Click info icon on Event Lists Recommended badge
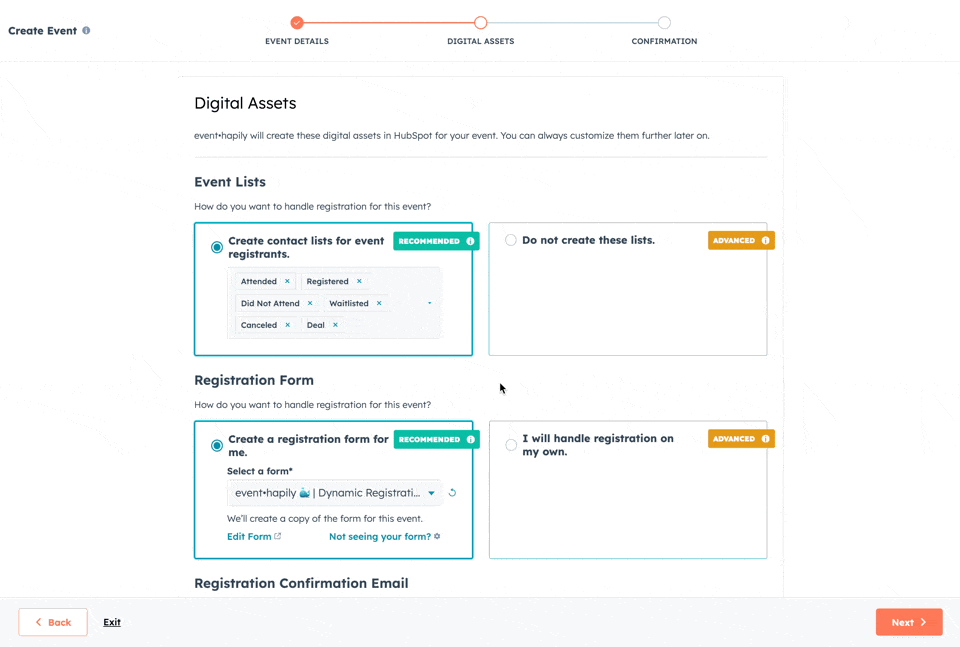Screen dimensions: 960x647 tap(470, 241)
